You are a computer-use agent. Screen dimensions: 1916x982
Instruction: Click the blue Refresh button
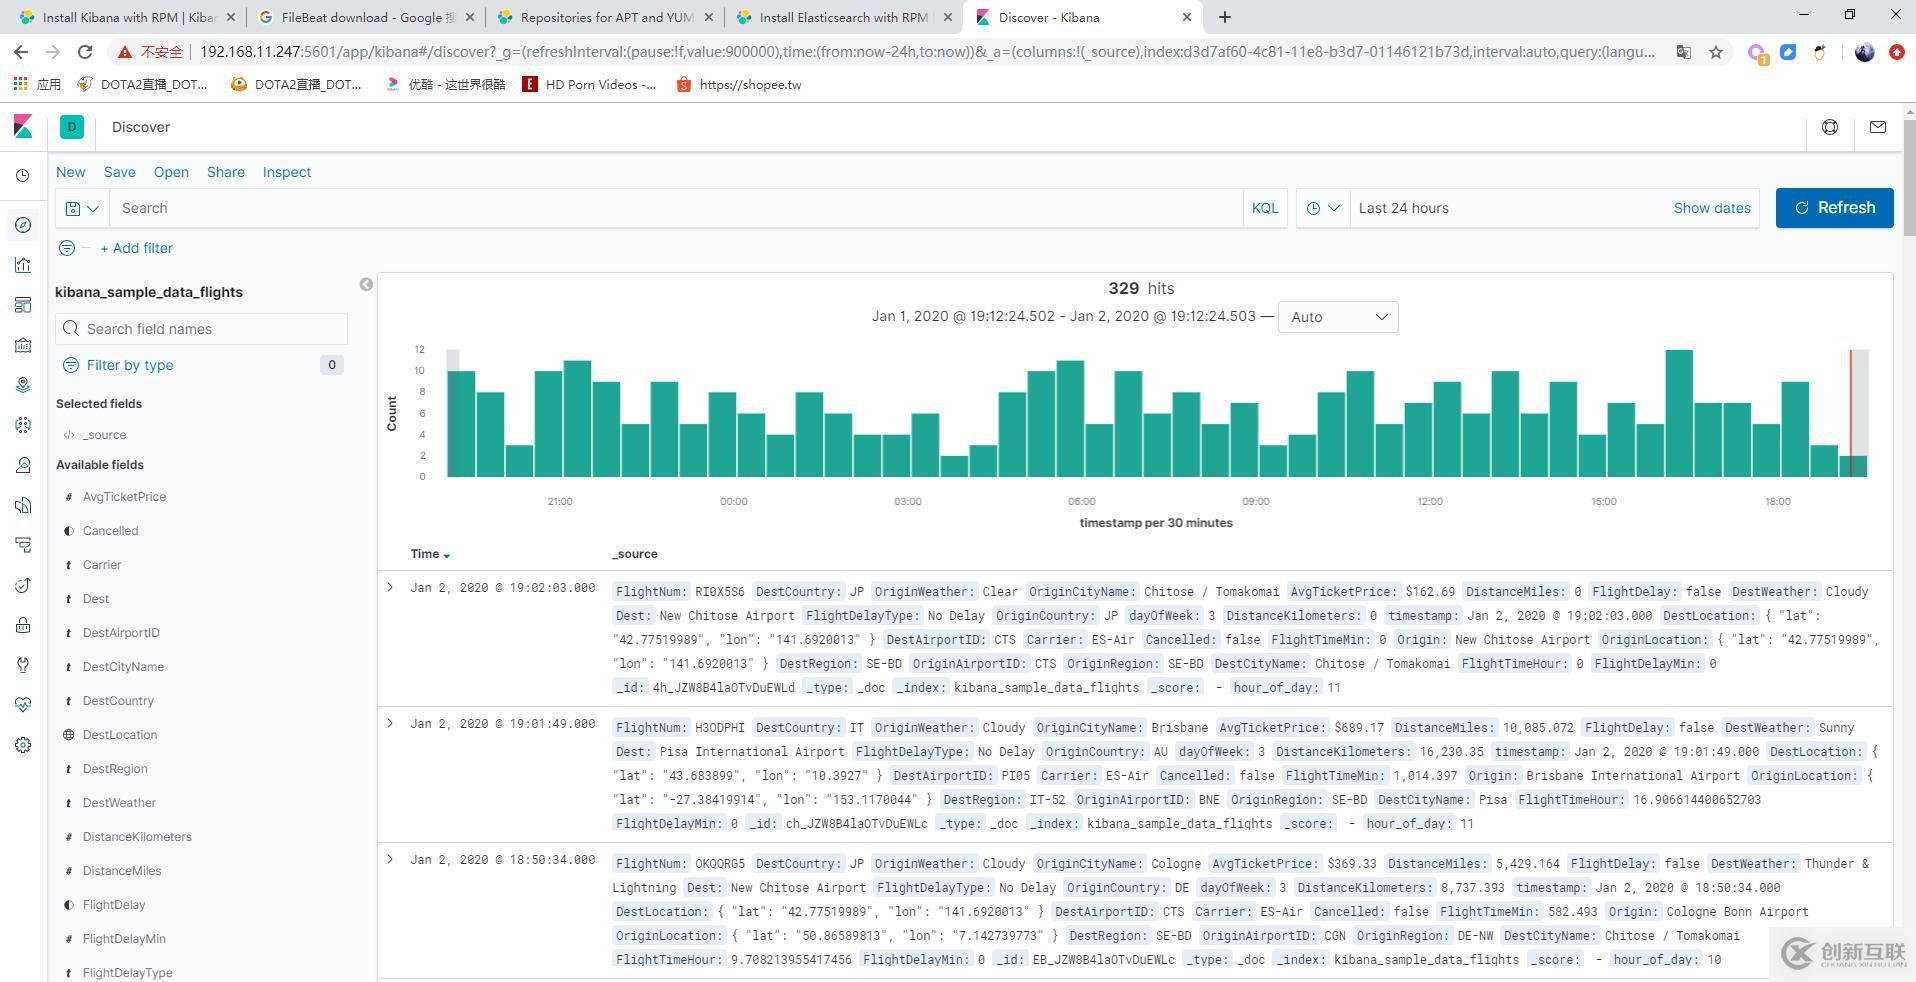1834,208
